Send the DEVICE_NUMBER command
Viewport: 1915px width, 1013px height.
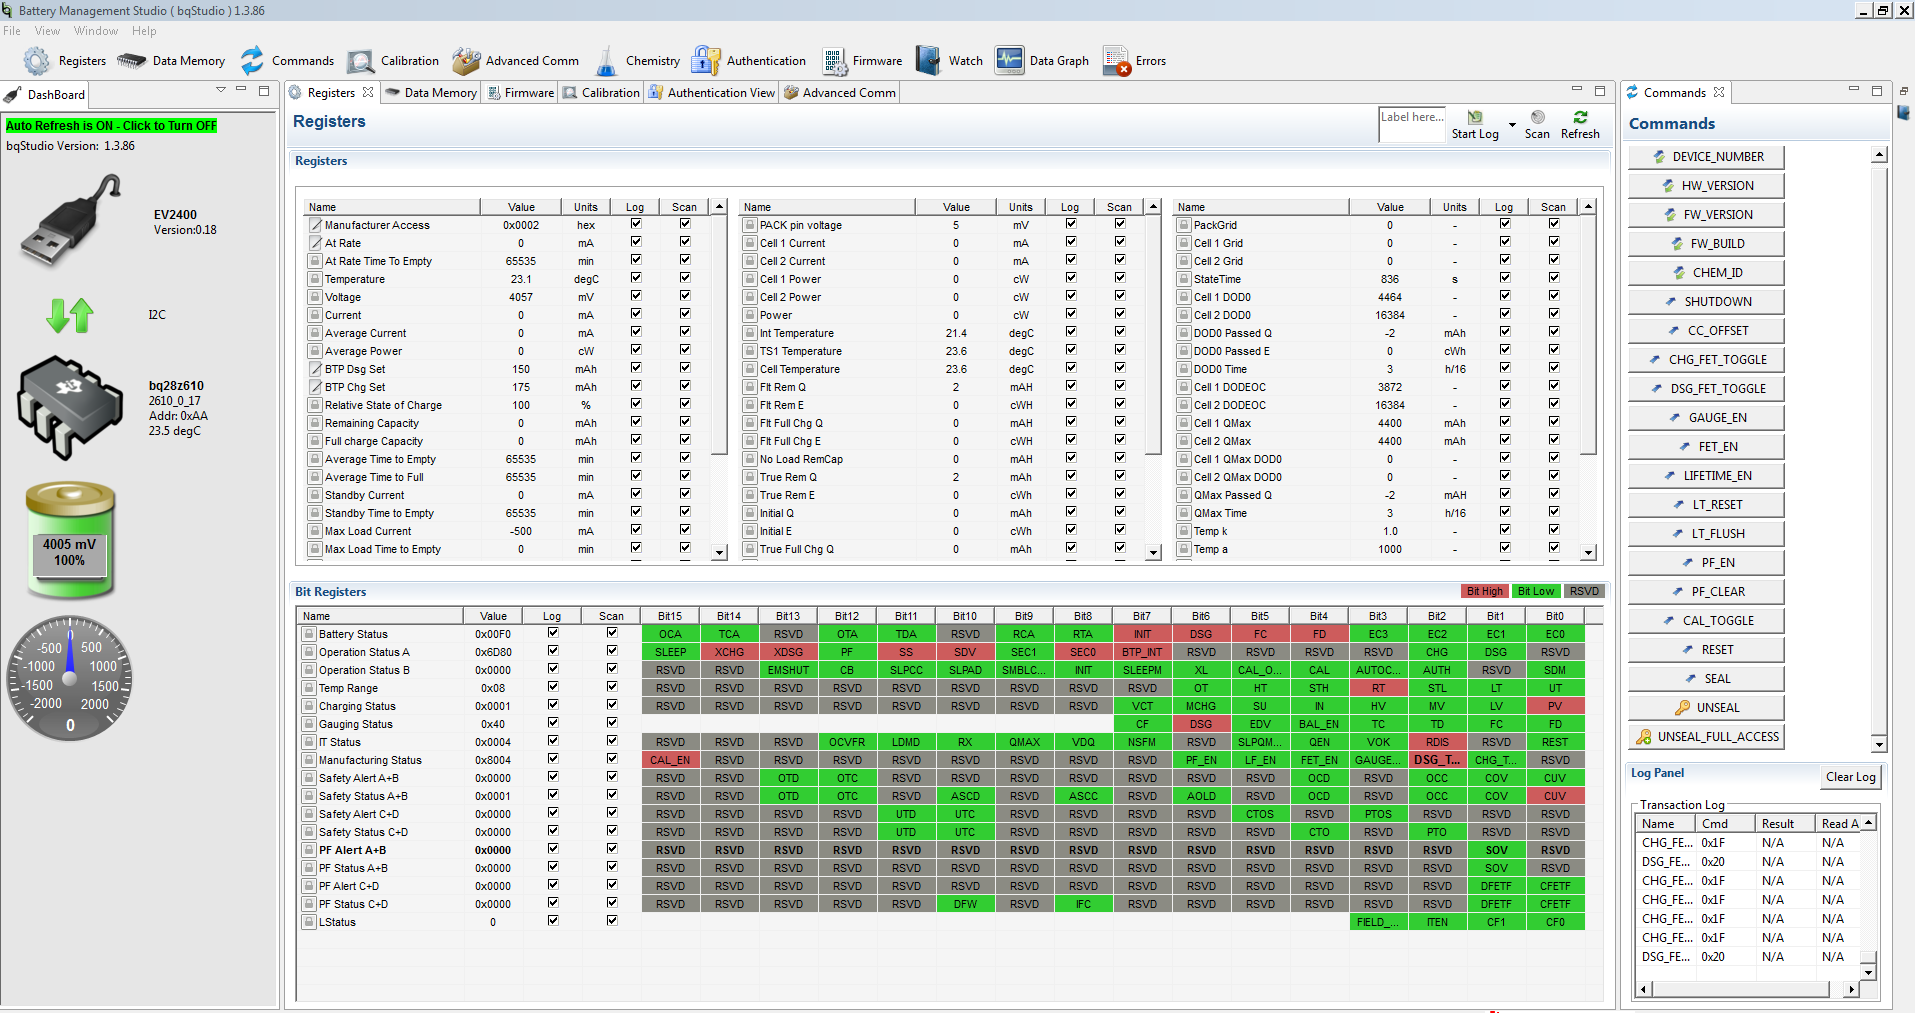pos(1706,157)
